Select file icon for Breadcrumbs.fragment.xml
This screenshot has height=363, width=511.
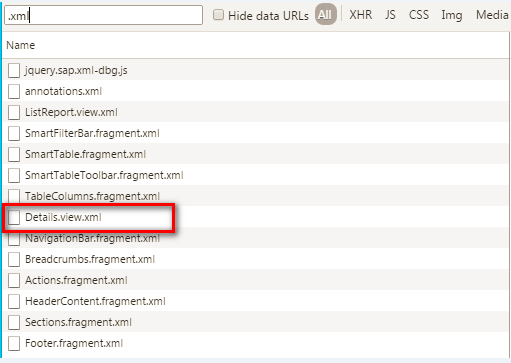coord(14,259)
